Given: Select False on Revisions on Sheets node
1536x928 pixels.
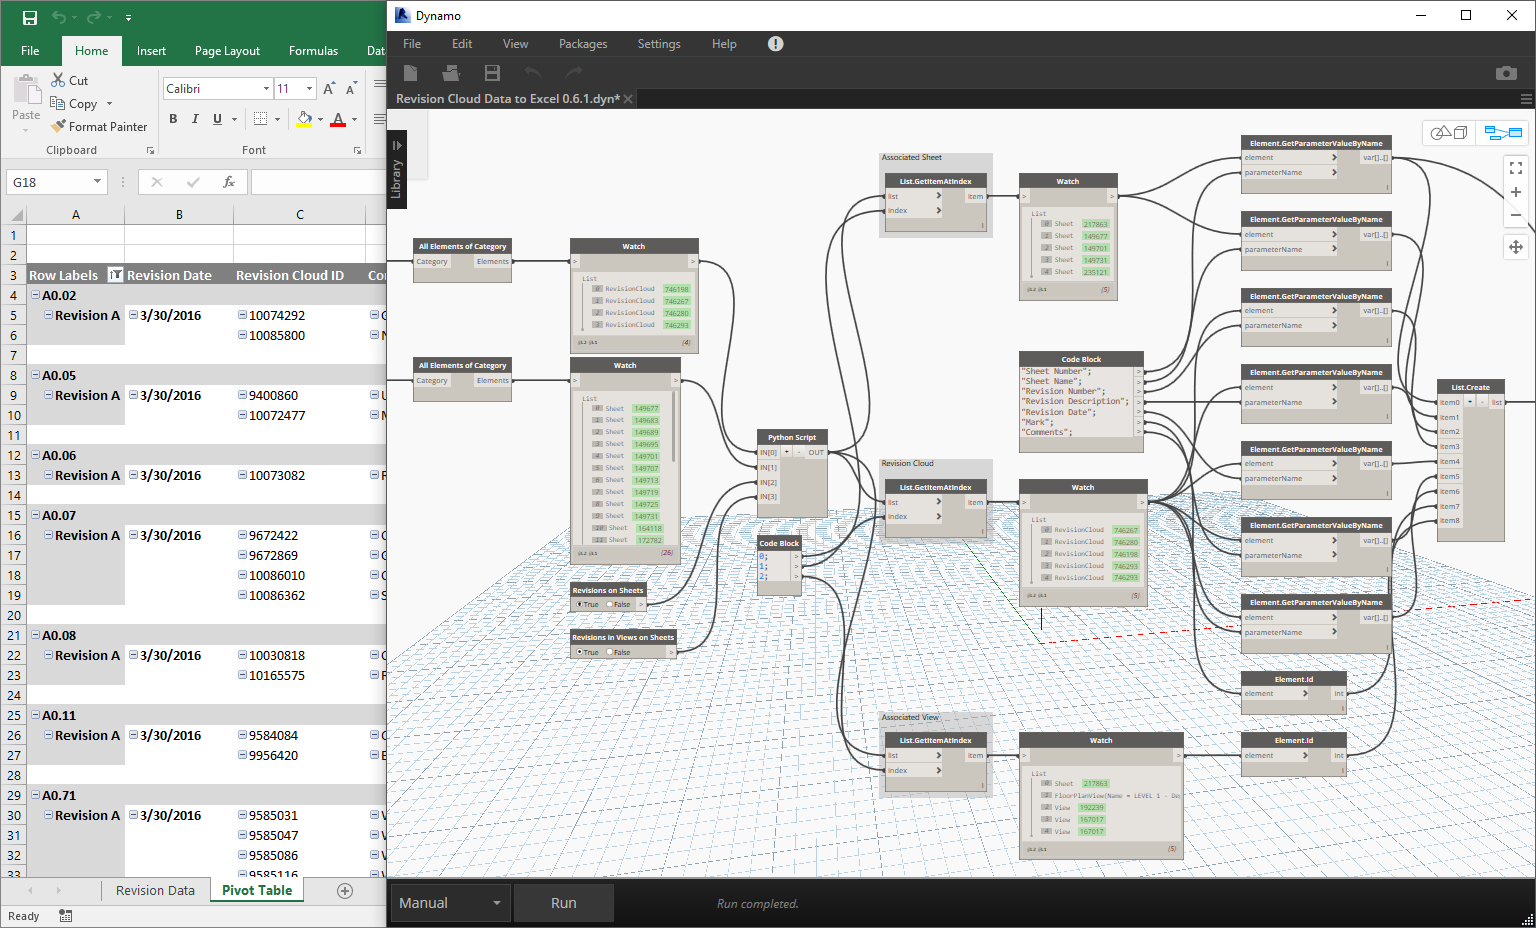Looking at the screenshot, I should pos(618,604).
